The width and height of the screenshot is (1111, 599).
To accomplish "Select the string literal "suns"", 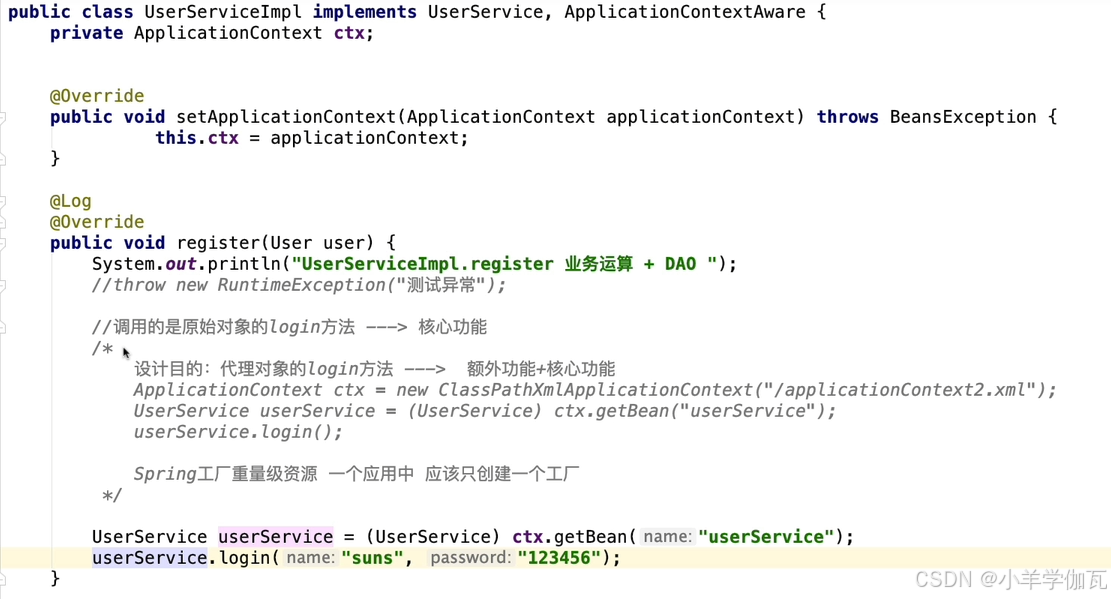I will pos(371,557).
